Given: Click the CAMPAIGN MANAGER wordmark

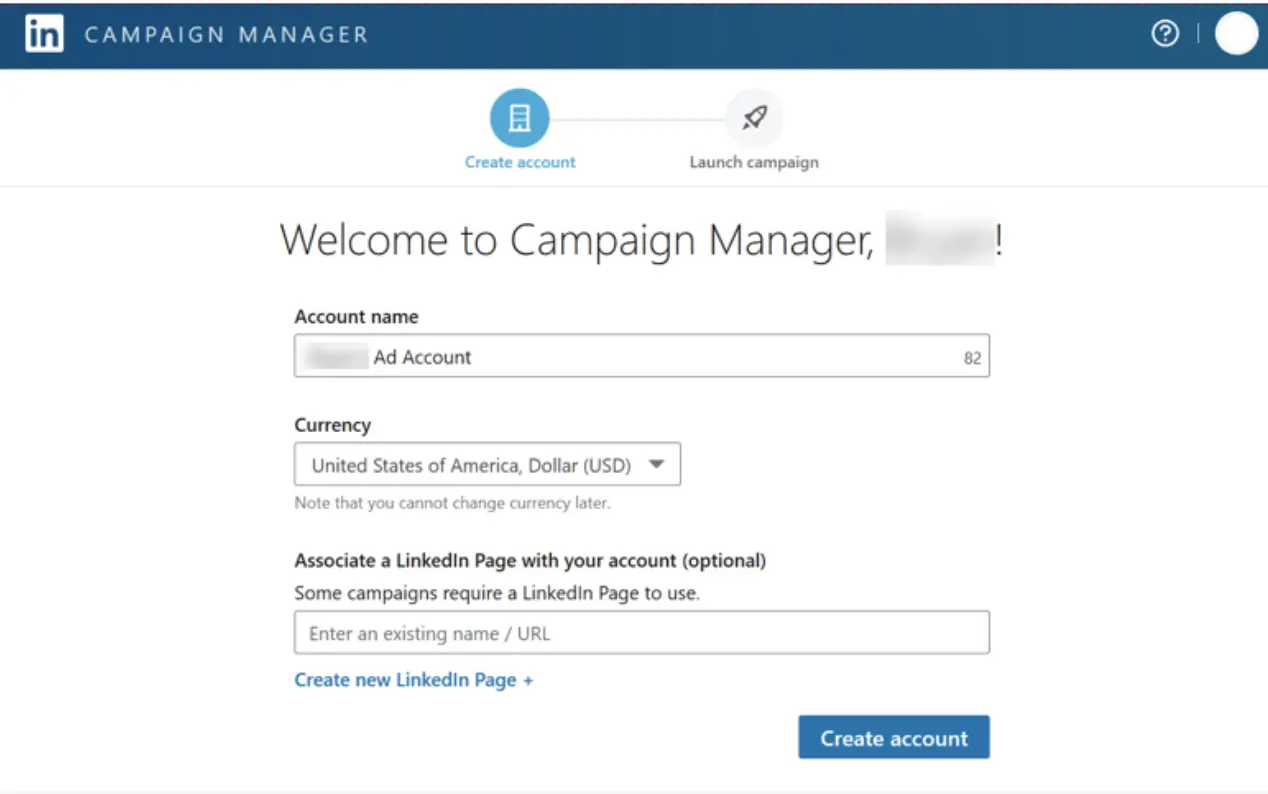Looking at the screenshot, I should tap(224, 34).
